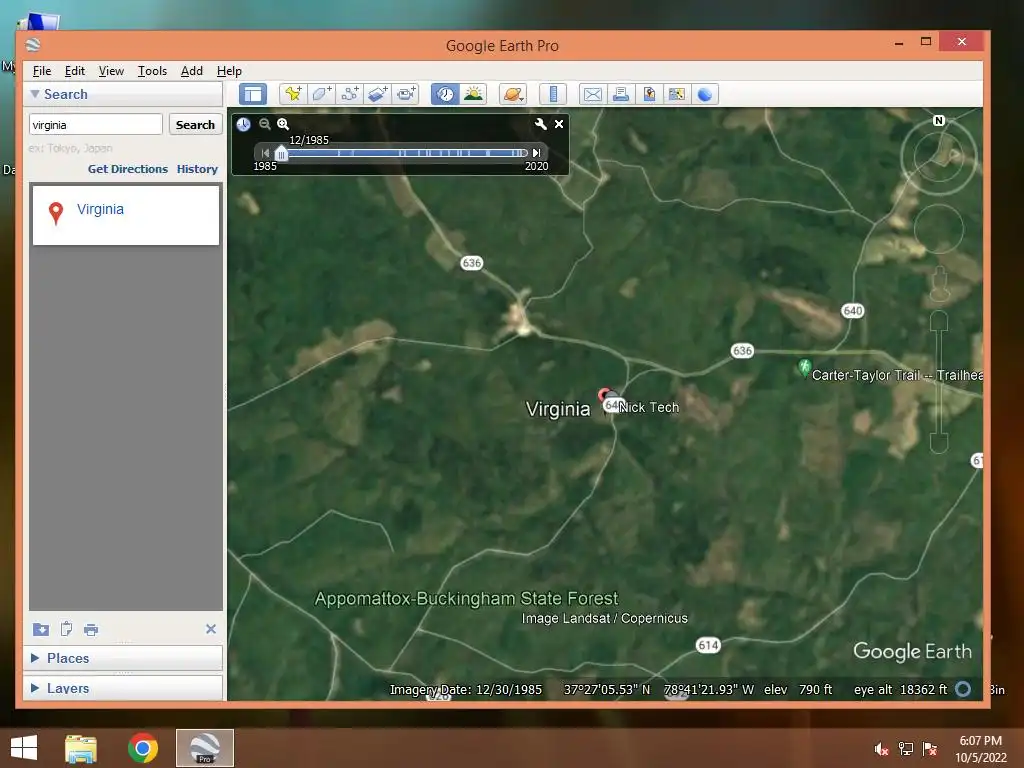Open the Tools menu

click(x=152, y=71)
